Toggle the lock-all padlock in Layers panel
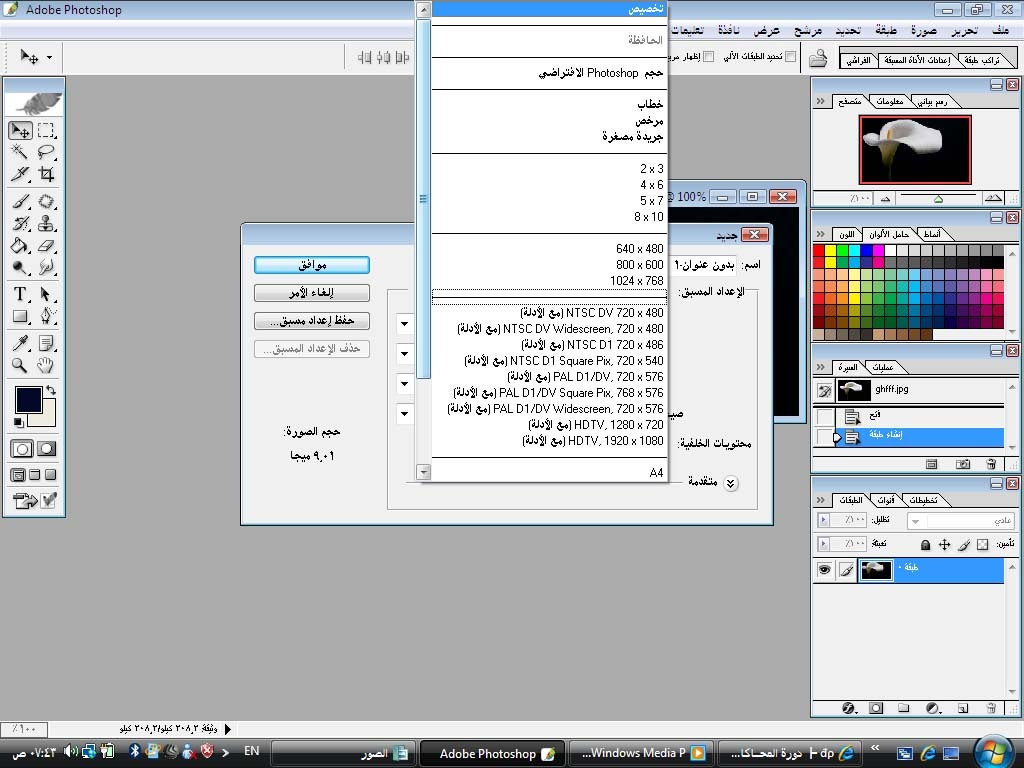This screenshot has height=768, width=1024. (x=925, y=544)
